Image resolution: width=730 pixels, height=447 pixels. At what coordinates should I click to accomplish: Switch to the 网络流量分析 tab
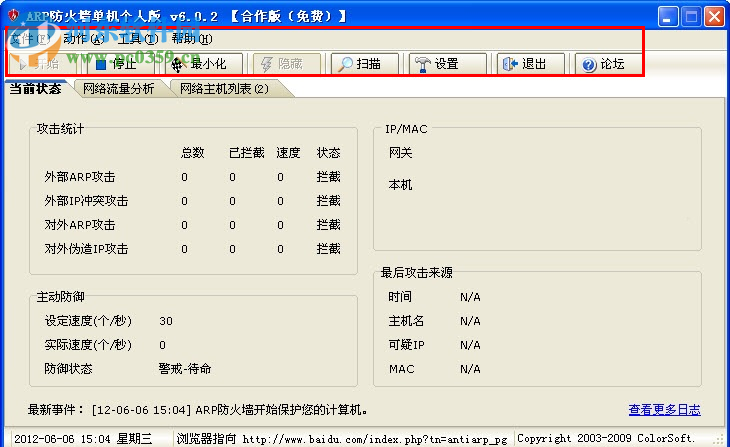pyautogui.click(x=118, y=88)
